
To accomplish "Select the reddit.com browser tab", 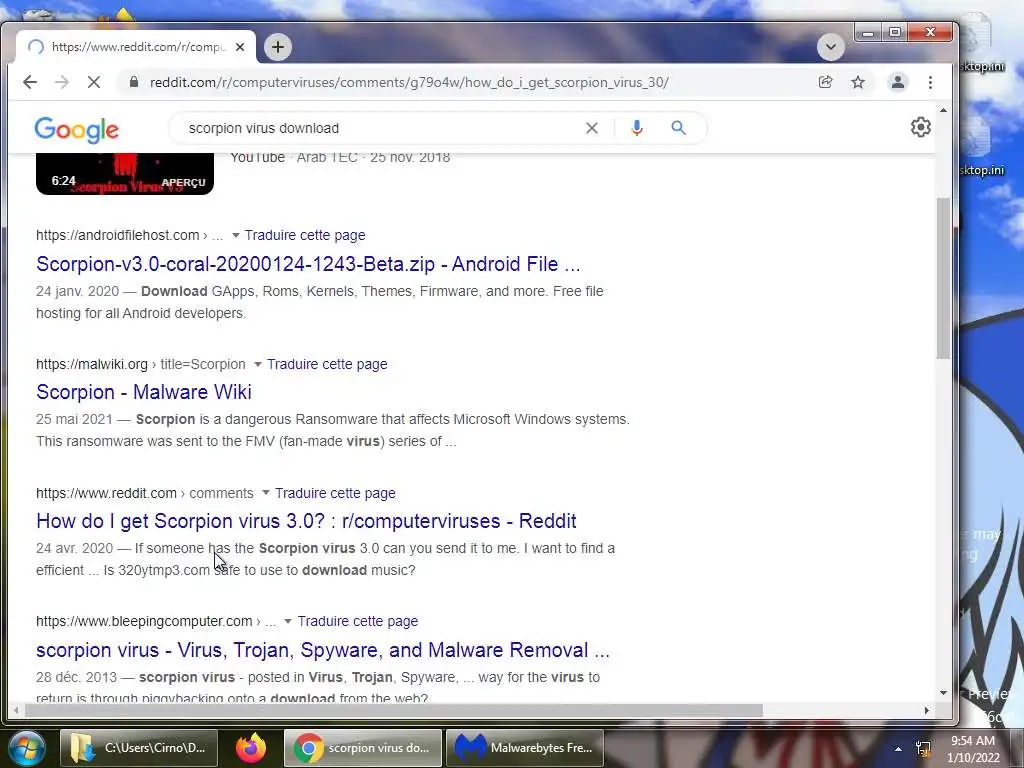I will coord(136,47).
